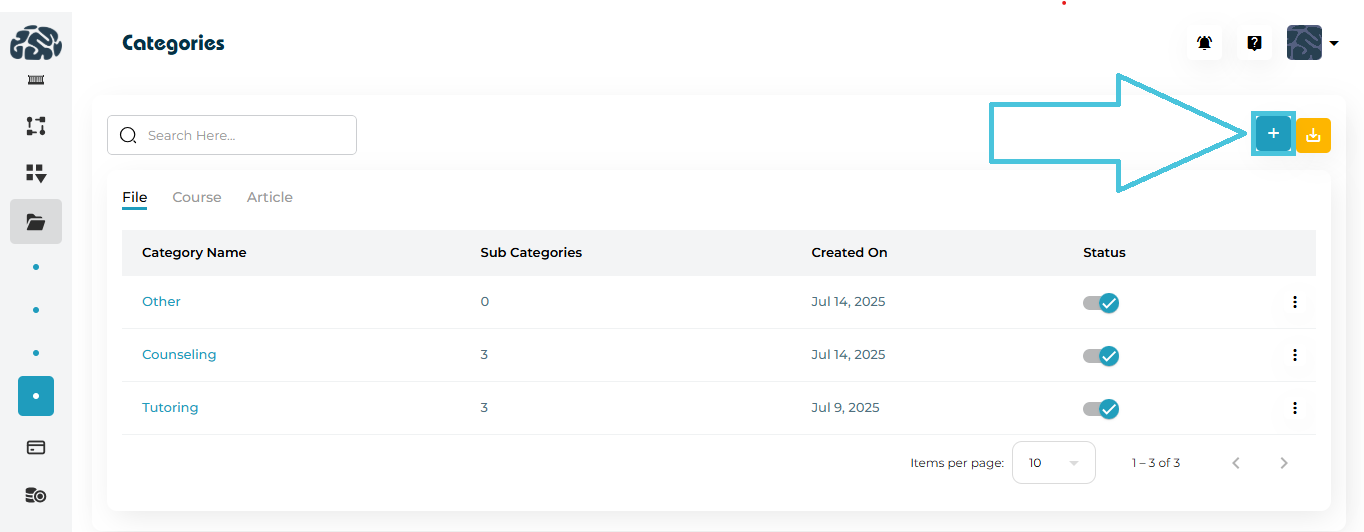The width and height of the screenshot is (1364, 532).
Task: Switch to the Article tab
Action: pyautogui.click(x=269, y=197)
